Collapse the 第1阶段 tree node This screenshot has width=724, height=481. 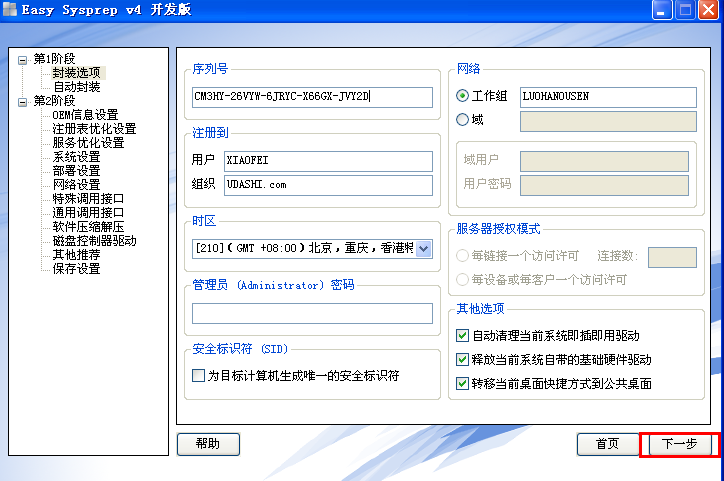(23, 59)
